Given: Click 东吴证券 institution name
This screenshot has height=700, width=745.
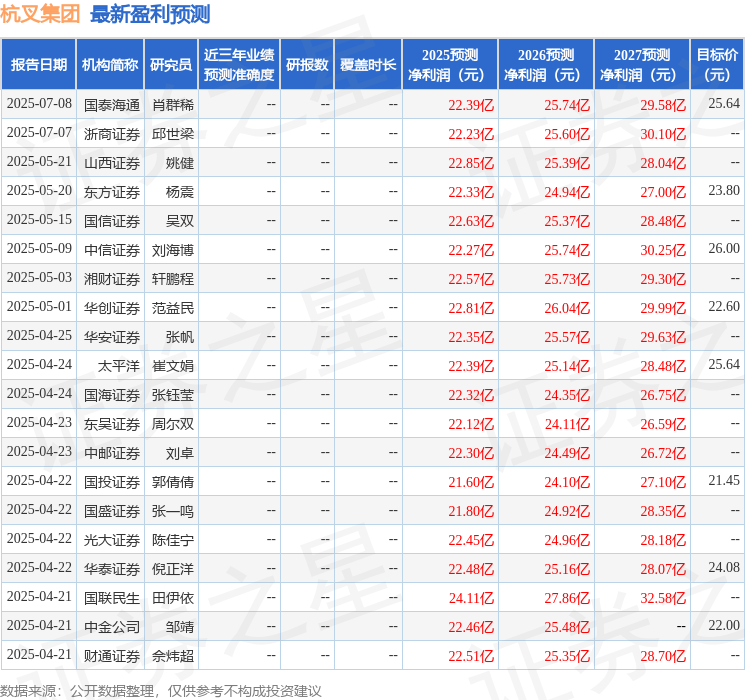Looking at the screenshot, I should (x=112, y=424).
